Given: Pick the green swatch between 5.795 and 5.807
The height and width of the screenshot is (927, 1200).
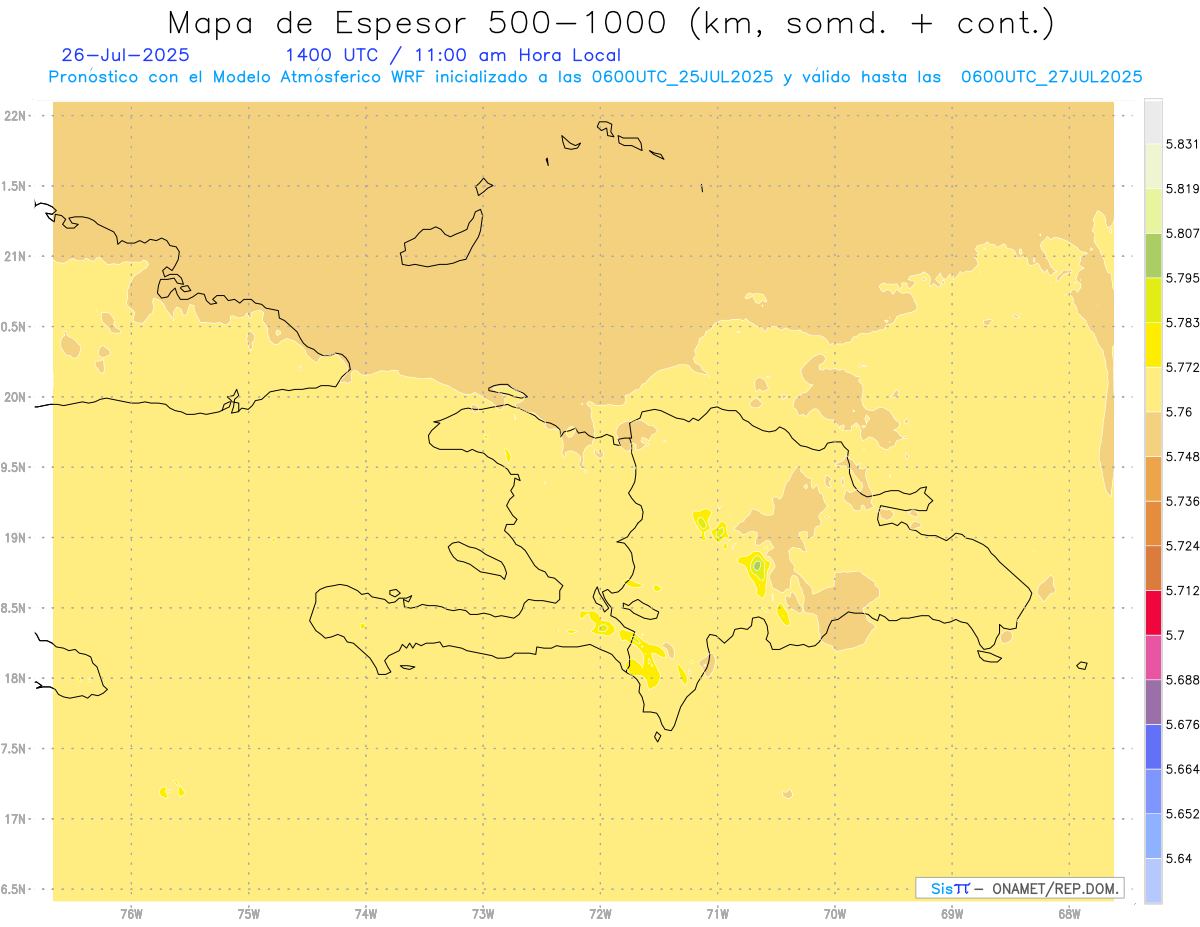Looking at the screenshot, I should point(1153,255).
